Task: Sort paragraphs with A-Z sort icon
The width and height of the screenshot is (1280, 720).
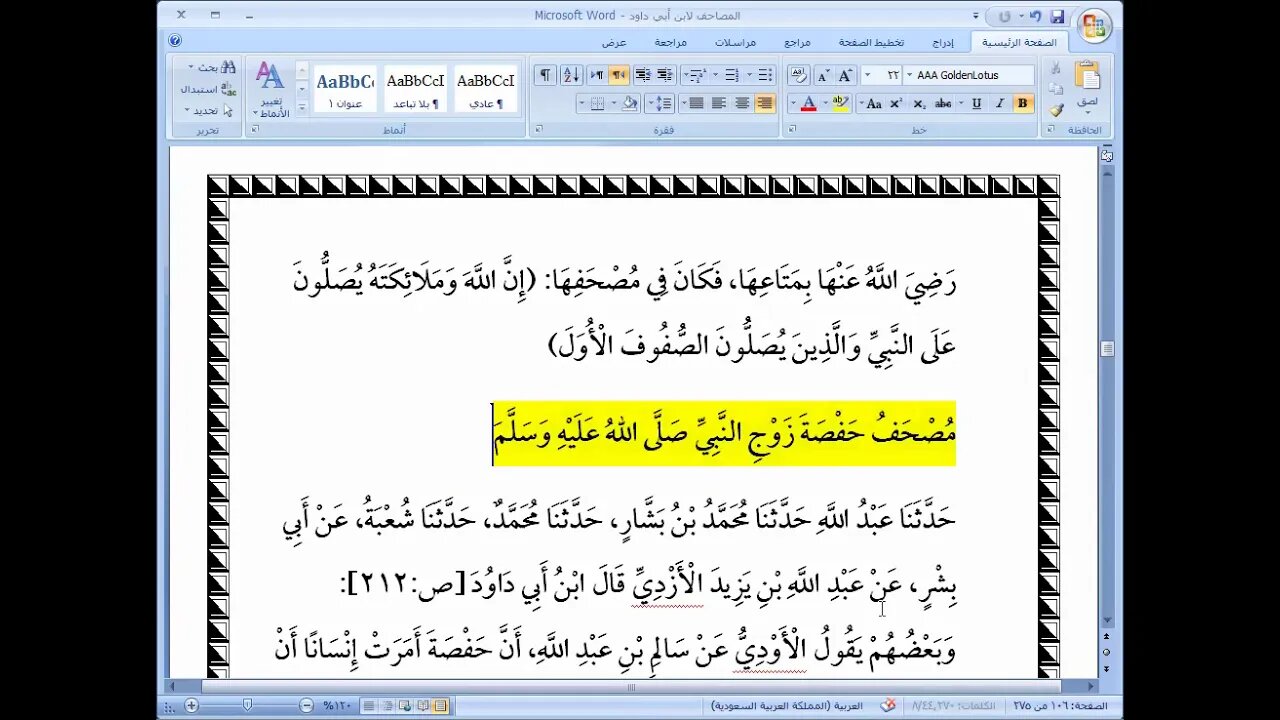Action: [573, 75]
